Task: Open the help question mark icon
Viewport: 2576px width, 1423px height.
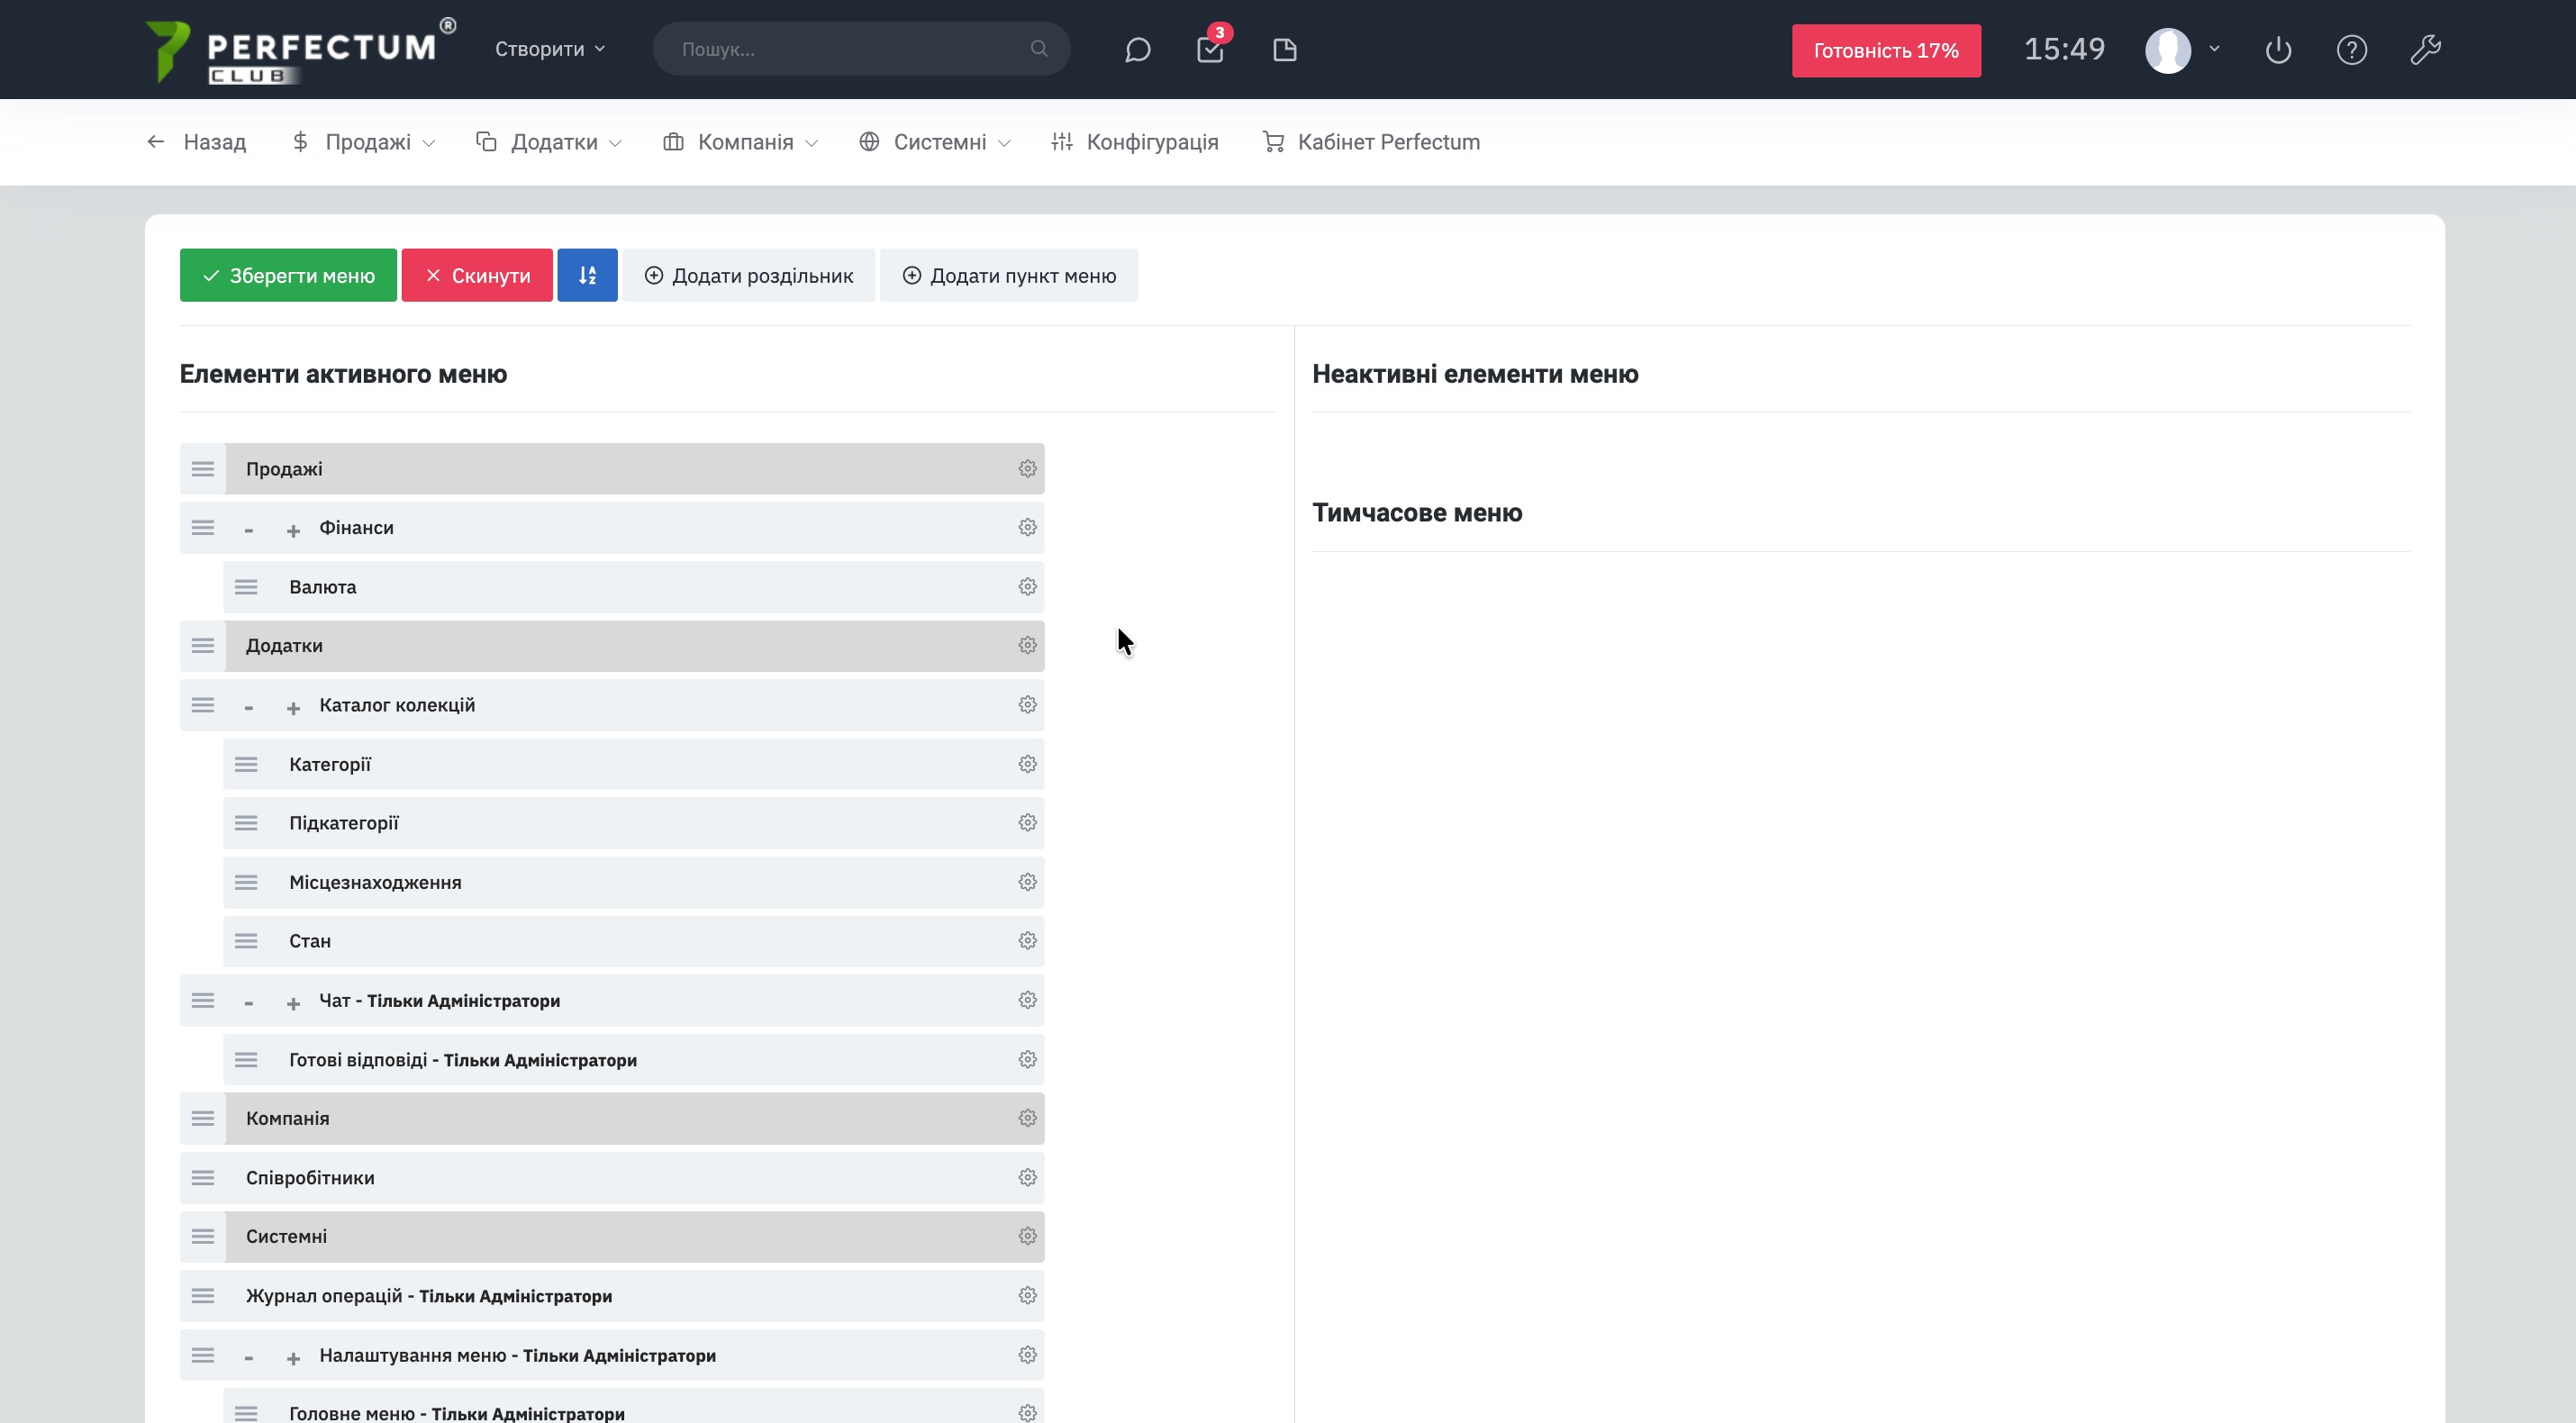Action: (2351, 50)
